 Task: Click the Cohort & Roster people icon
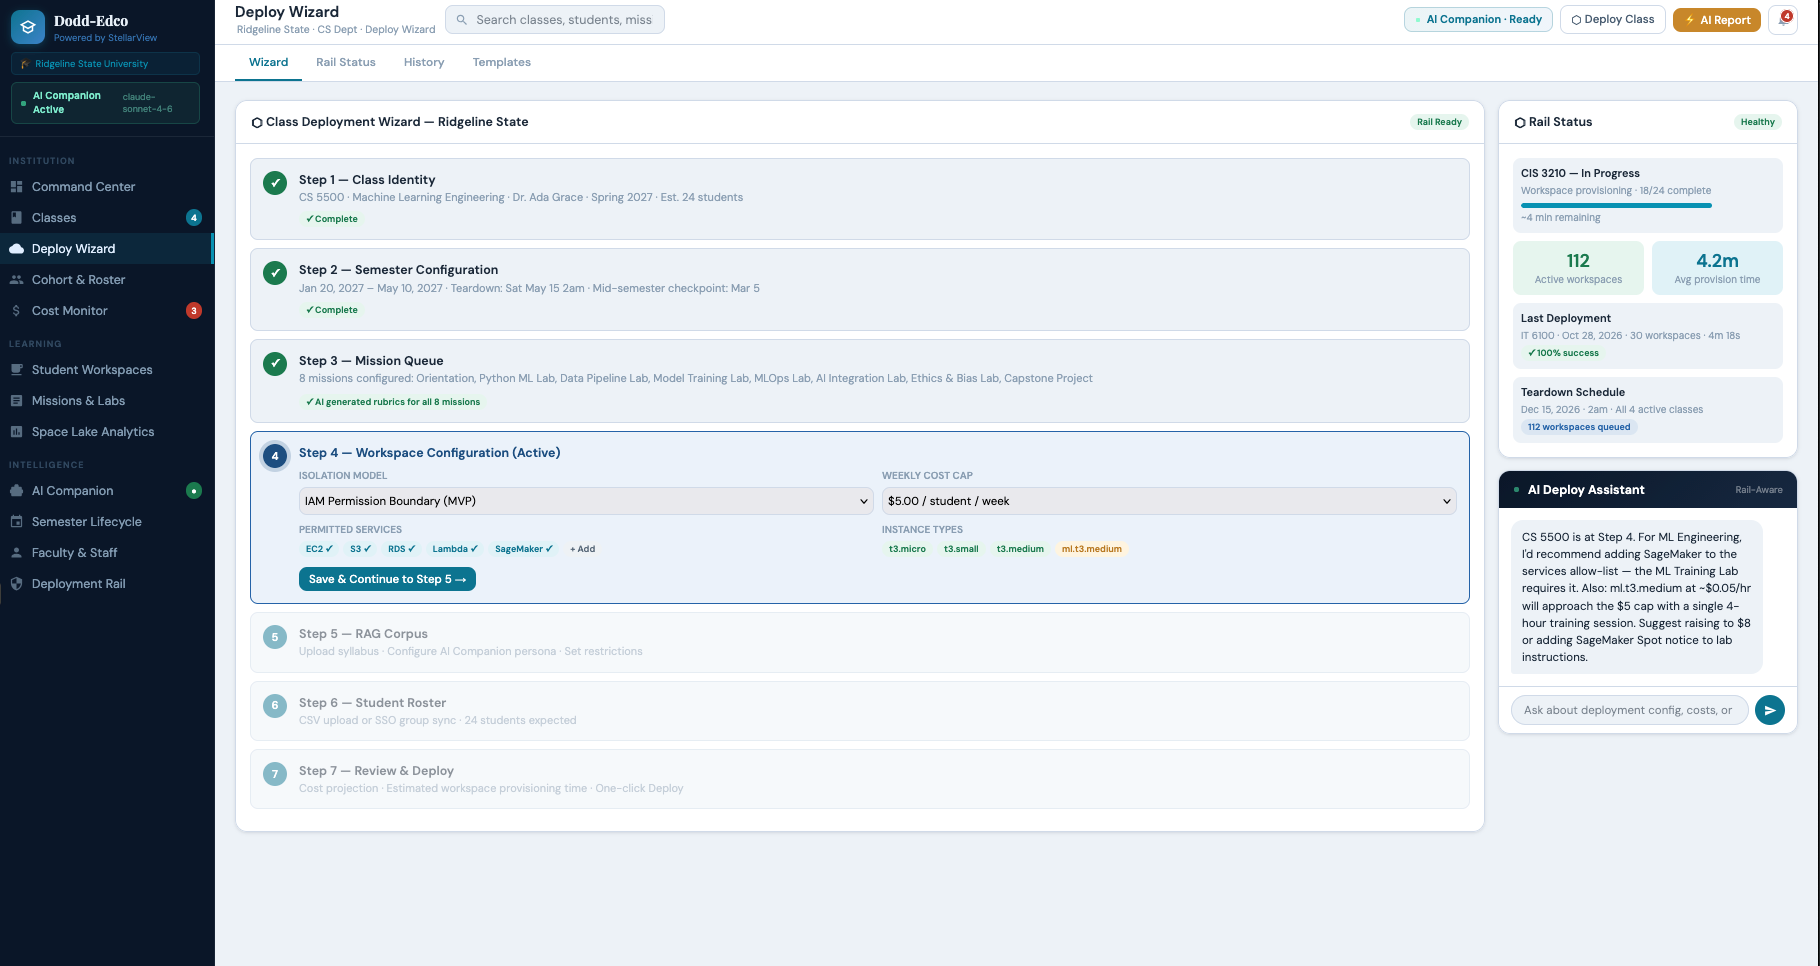[x=16, y=280]
